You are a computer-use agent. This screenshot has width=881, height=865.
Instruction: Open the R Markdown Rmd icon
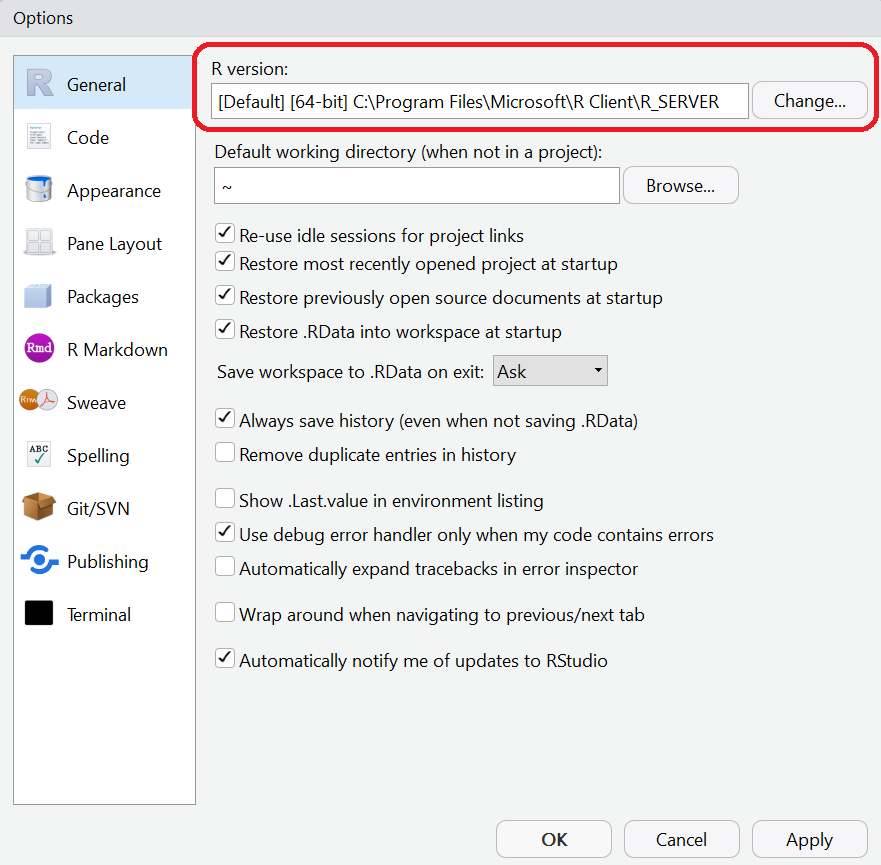tap(39, 348)
